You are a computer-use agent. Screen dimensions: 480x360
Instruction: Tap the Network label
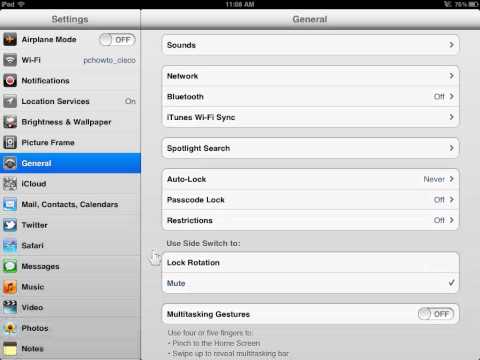point(182,76)
